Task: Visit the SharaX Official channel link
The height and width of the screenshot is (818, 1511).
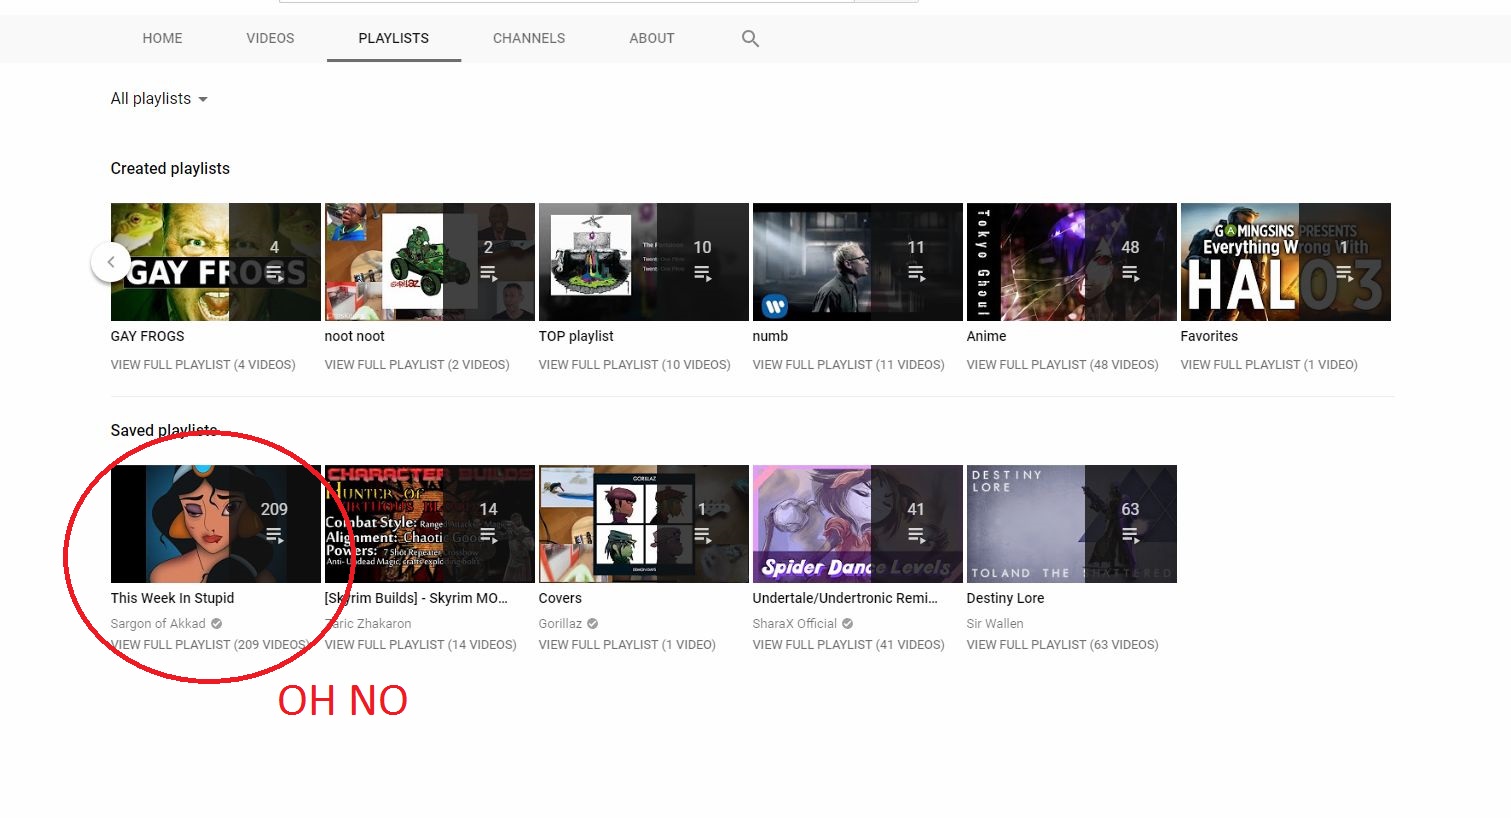Action: (x=795, y=624)
